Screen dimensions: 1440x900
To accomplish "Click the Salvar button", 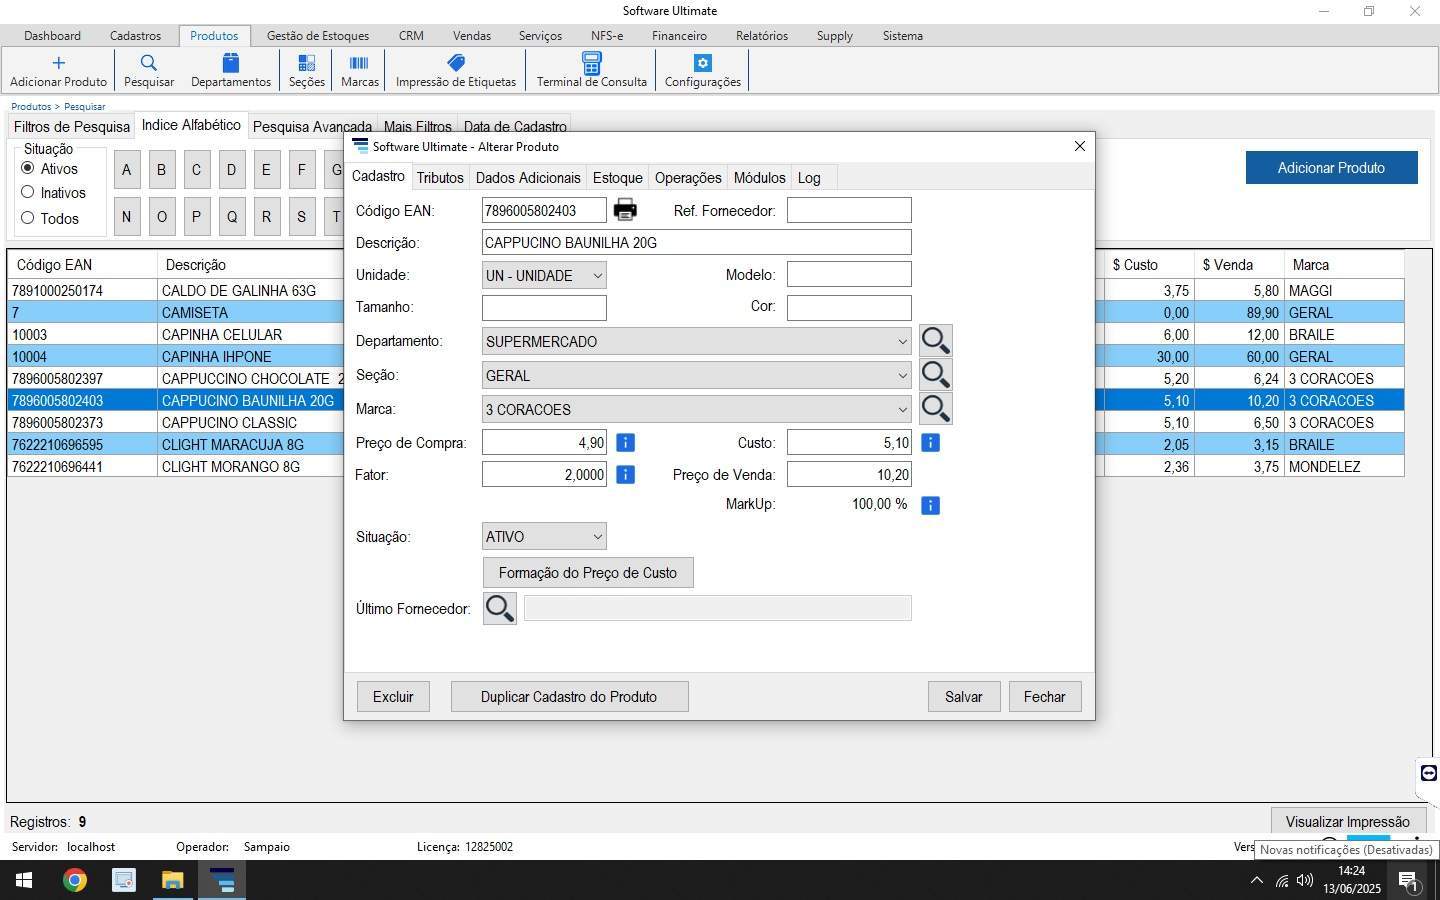I will point(964,697).
